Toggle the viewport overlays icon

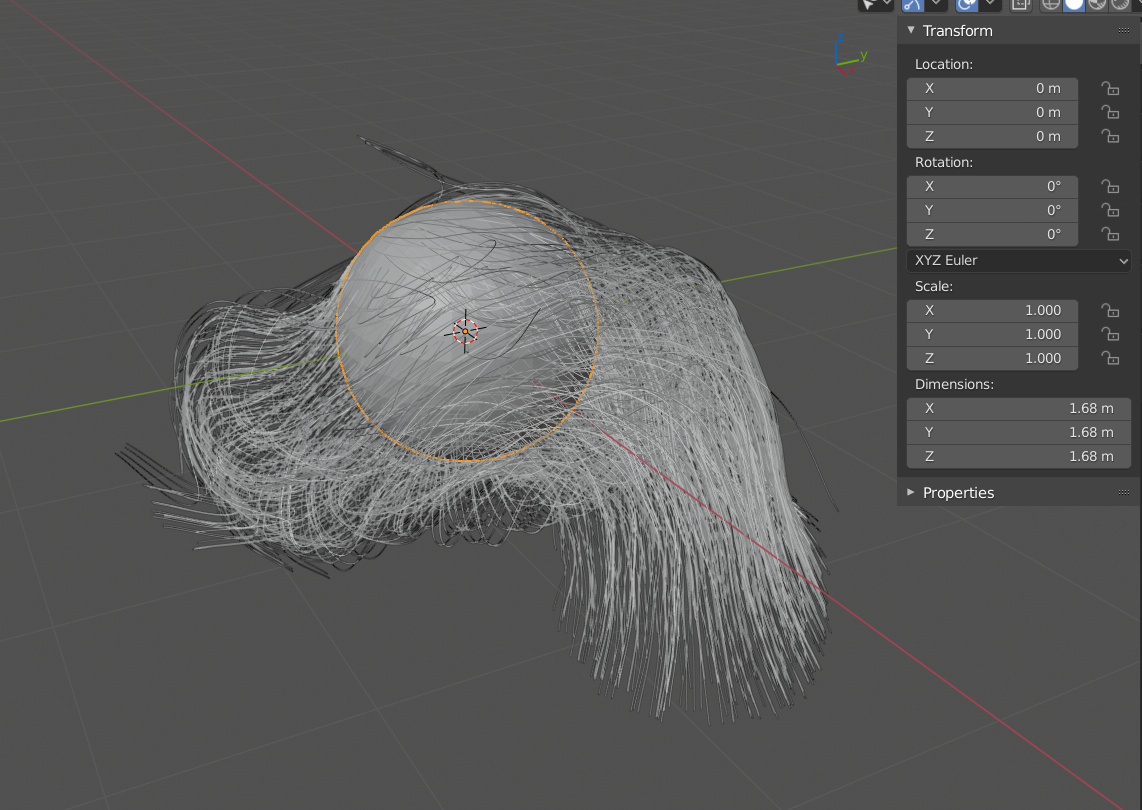pyautogui.click(x=966, y=5)
